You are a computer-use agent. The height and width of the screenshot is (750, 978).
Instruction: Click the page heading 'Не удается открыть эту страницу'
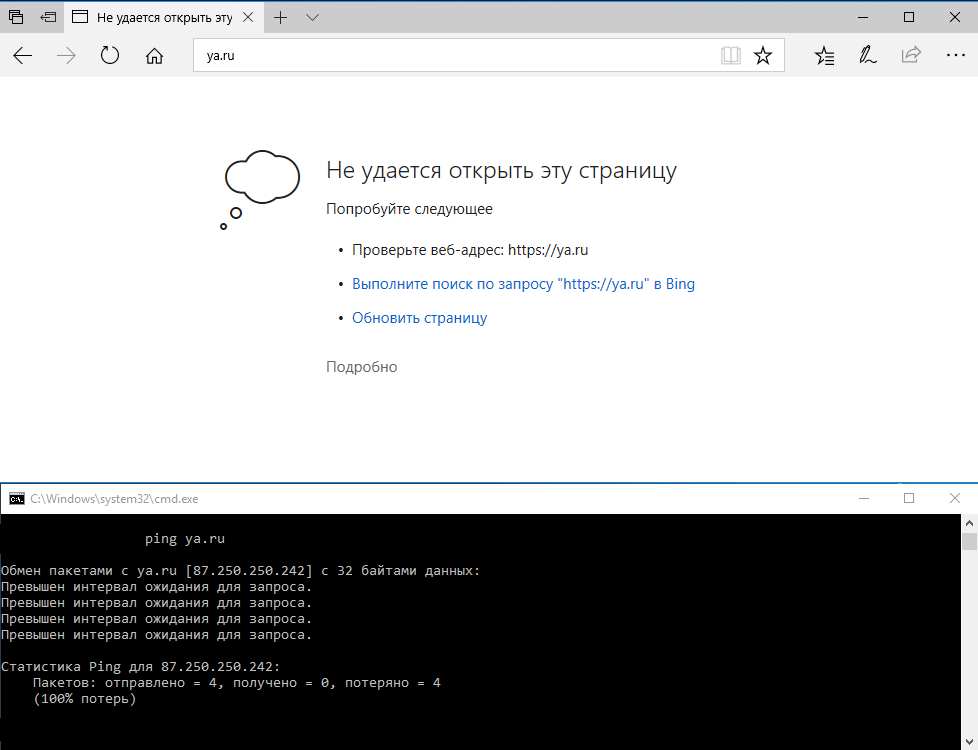501,170
